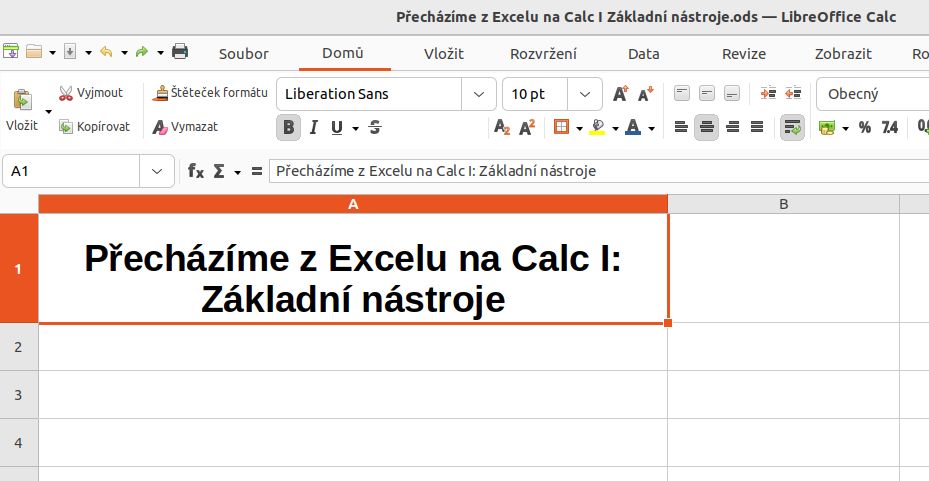Open underline style dropdown arrow
The height and width of the screenshot is (481, 929).
[355, 129]
